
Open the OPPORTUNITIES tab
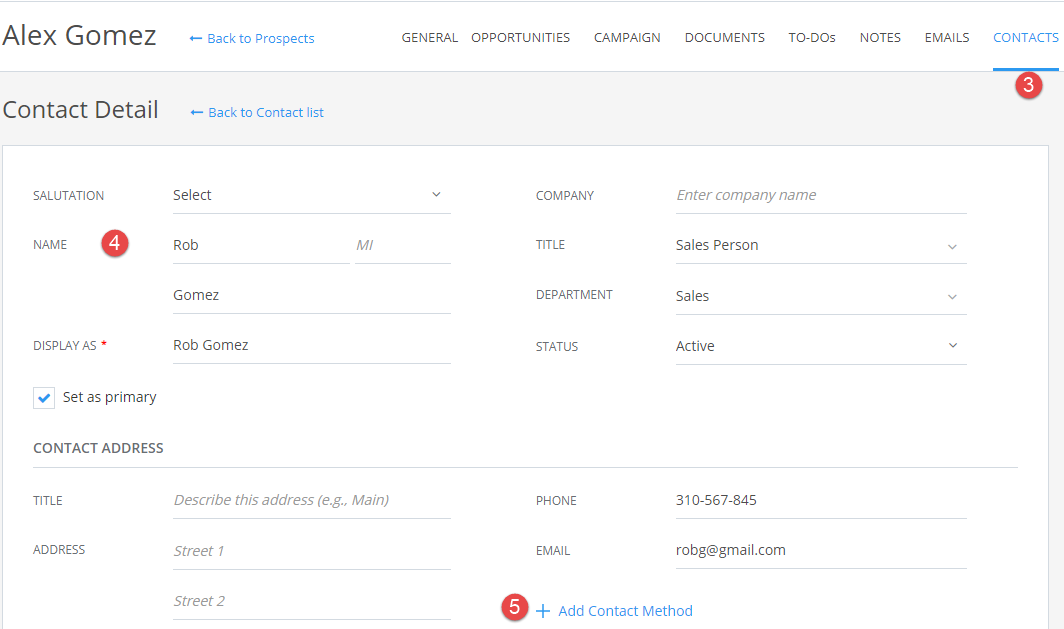click(520, 38)
